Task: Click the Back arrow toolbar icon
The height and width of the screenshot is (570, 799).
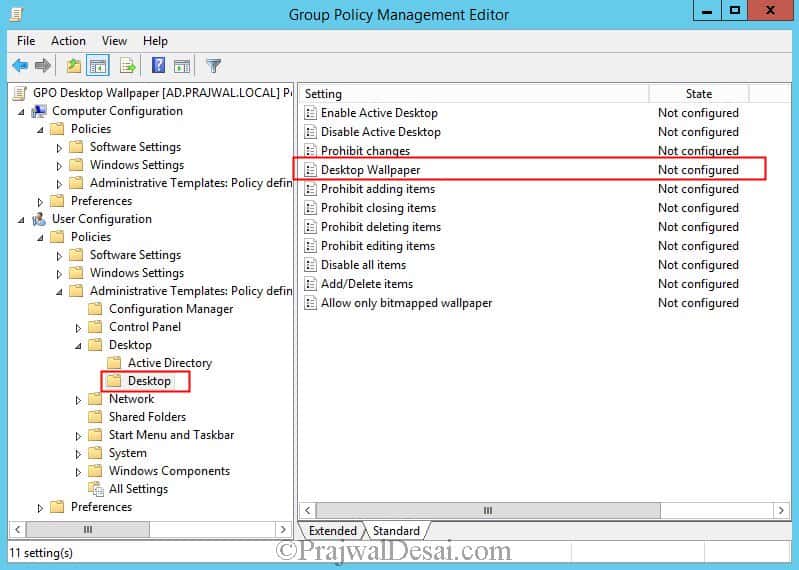Action: click(x=20, y=66)
